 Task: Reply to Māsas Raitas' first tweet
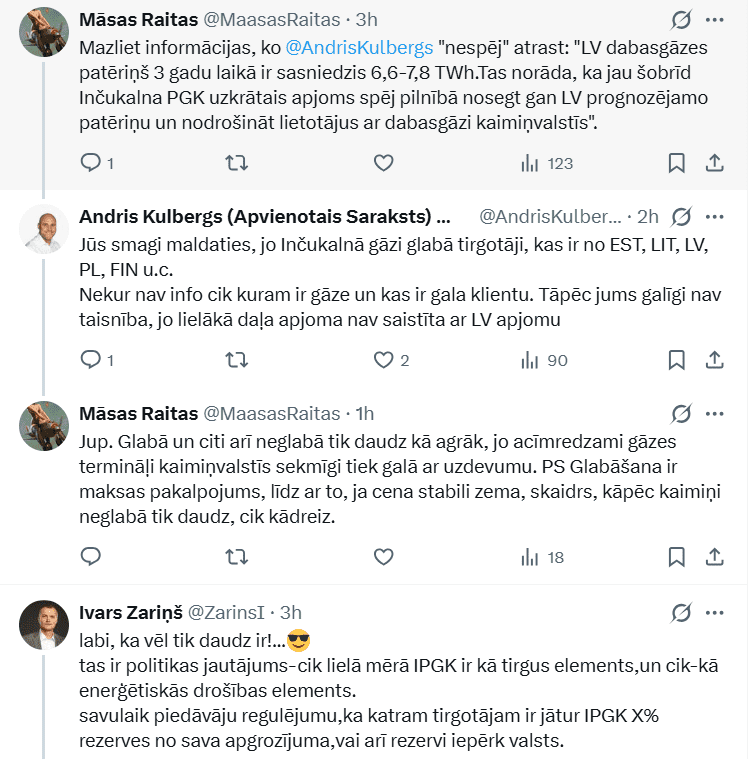click(91, 163)
